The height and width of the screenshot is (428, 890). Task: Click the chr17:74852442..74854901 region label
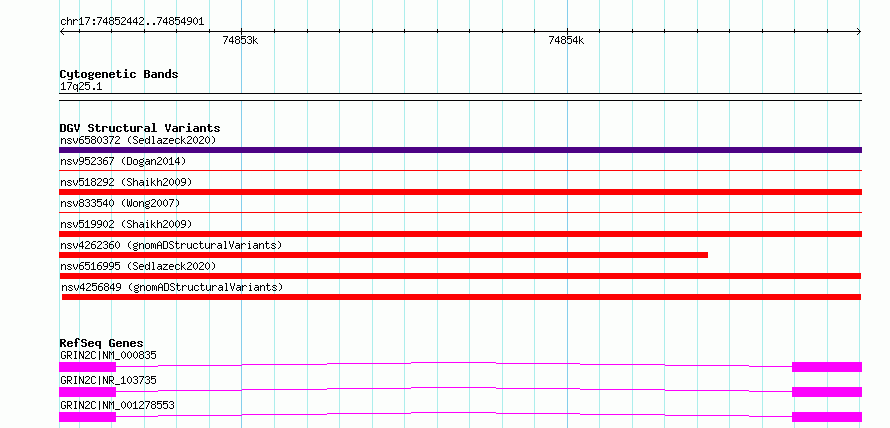click(132, 22)
